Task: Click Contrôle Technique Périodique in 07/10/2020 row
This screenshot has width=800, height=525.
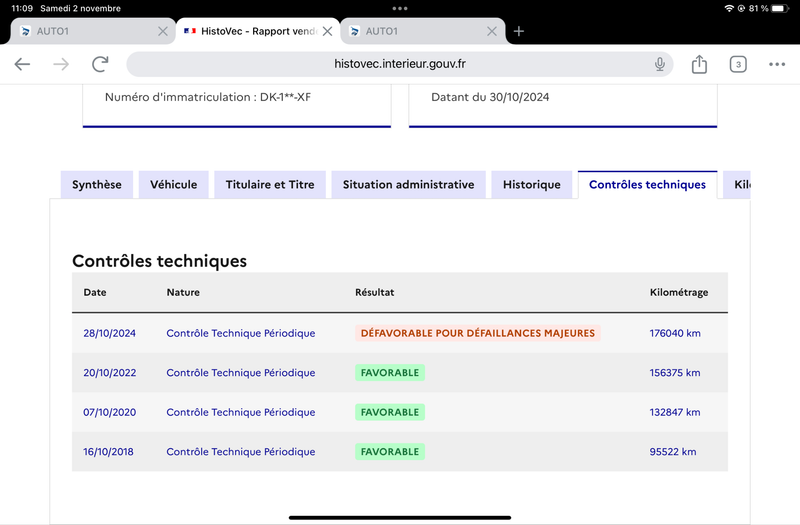Action: point(241,412)
